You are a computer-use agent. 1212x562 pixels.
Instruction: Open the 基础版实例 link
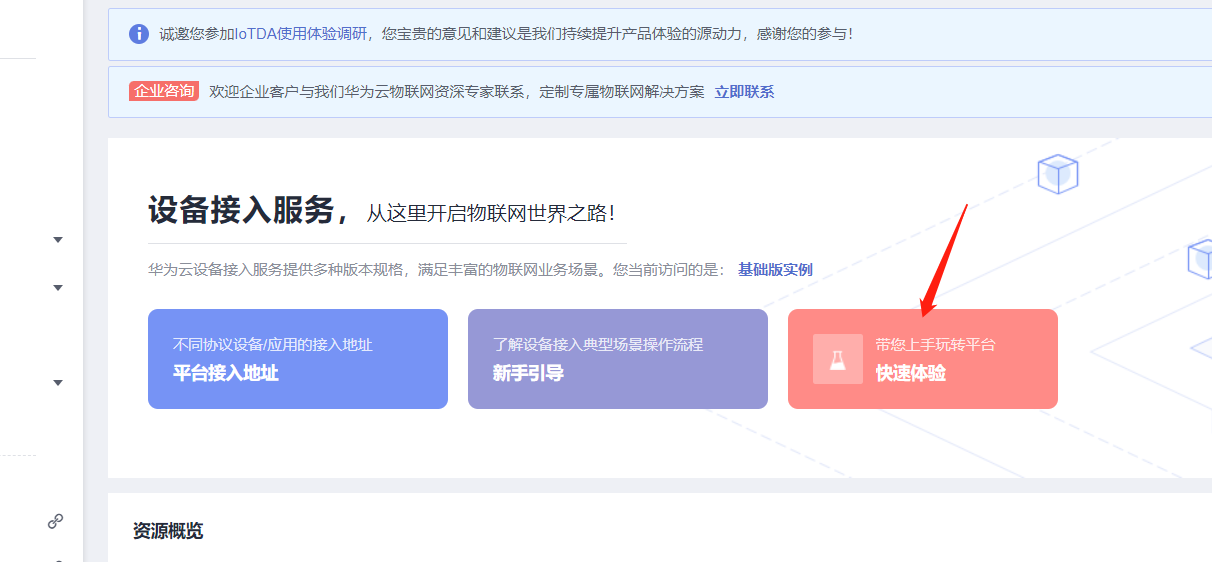tap(775, 270)
